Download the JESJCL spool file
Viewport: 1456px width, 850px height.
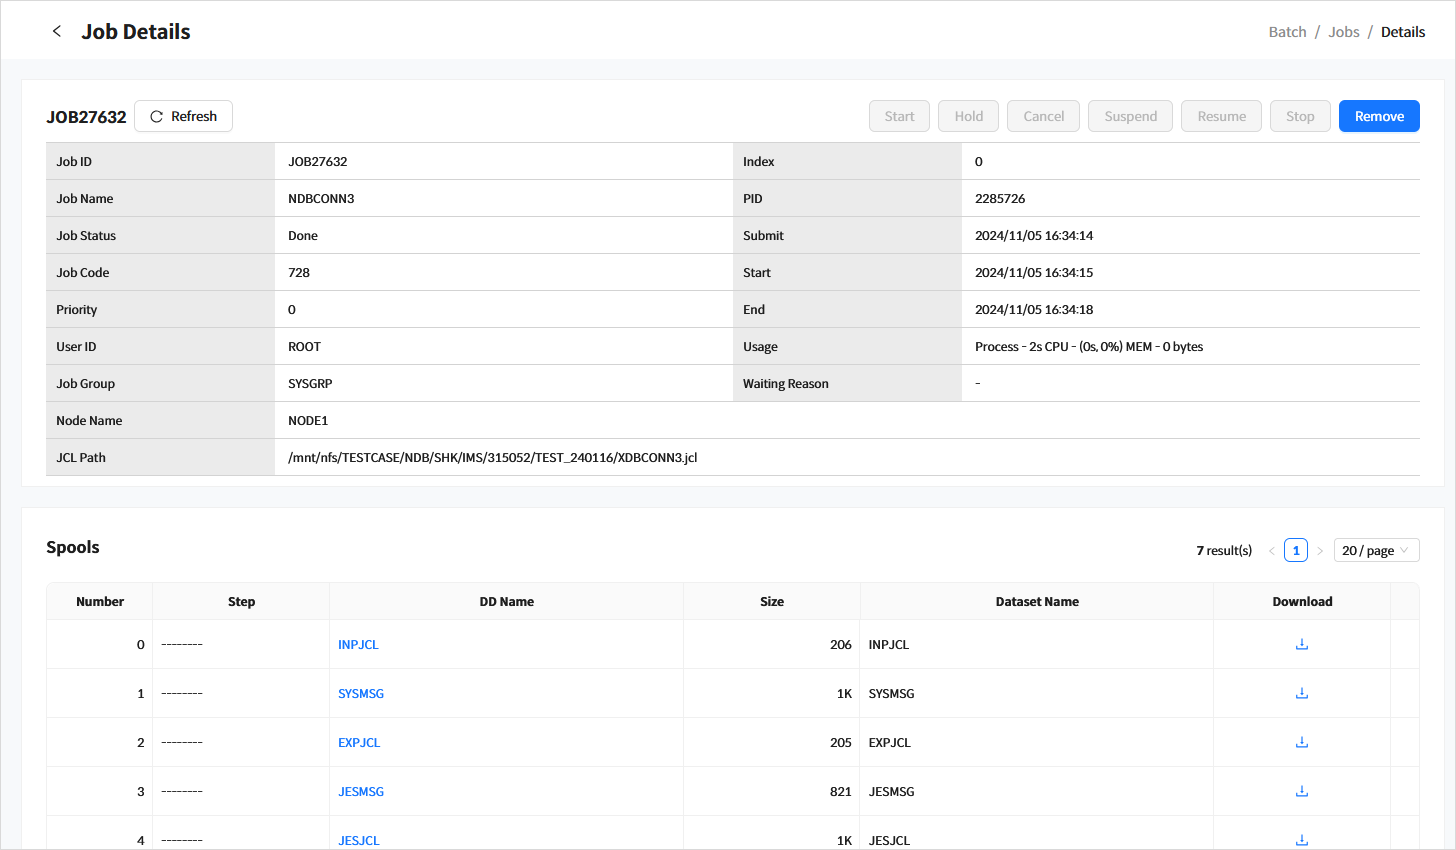(x=1302, y=839)
